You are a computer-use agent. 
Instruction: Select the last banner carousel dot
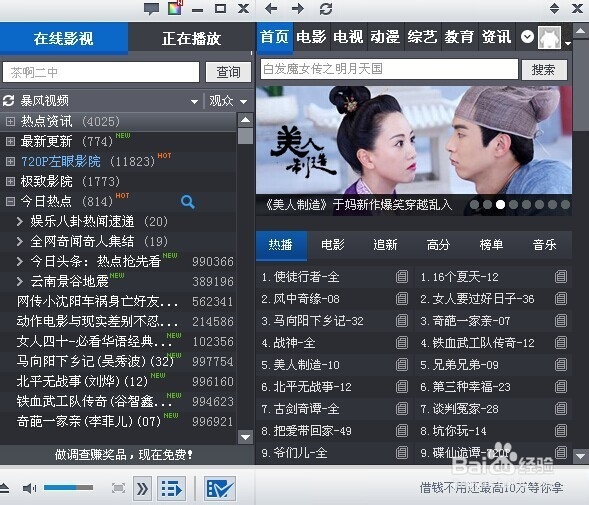click(565, 204)
